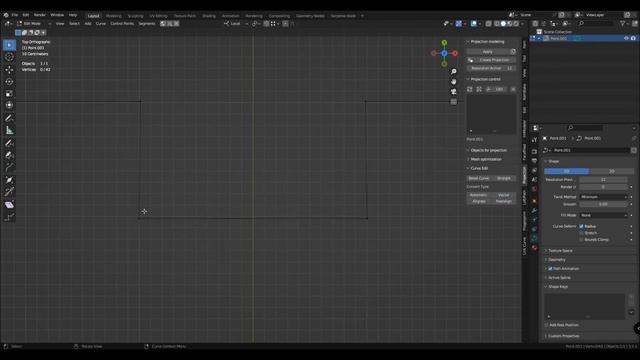Expand the Geometry panel

pos(556,260)
